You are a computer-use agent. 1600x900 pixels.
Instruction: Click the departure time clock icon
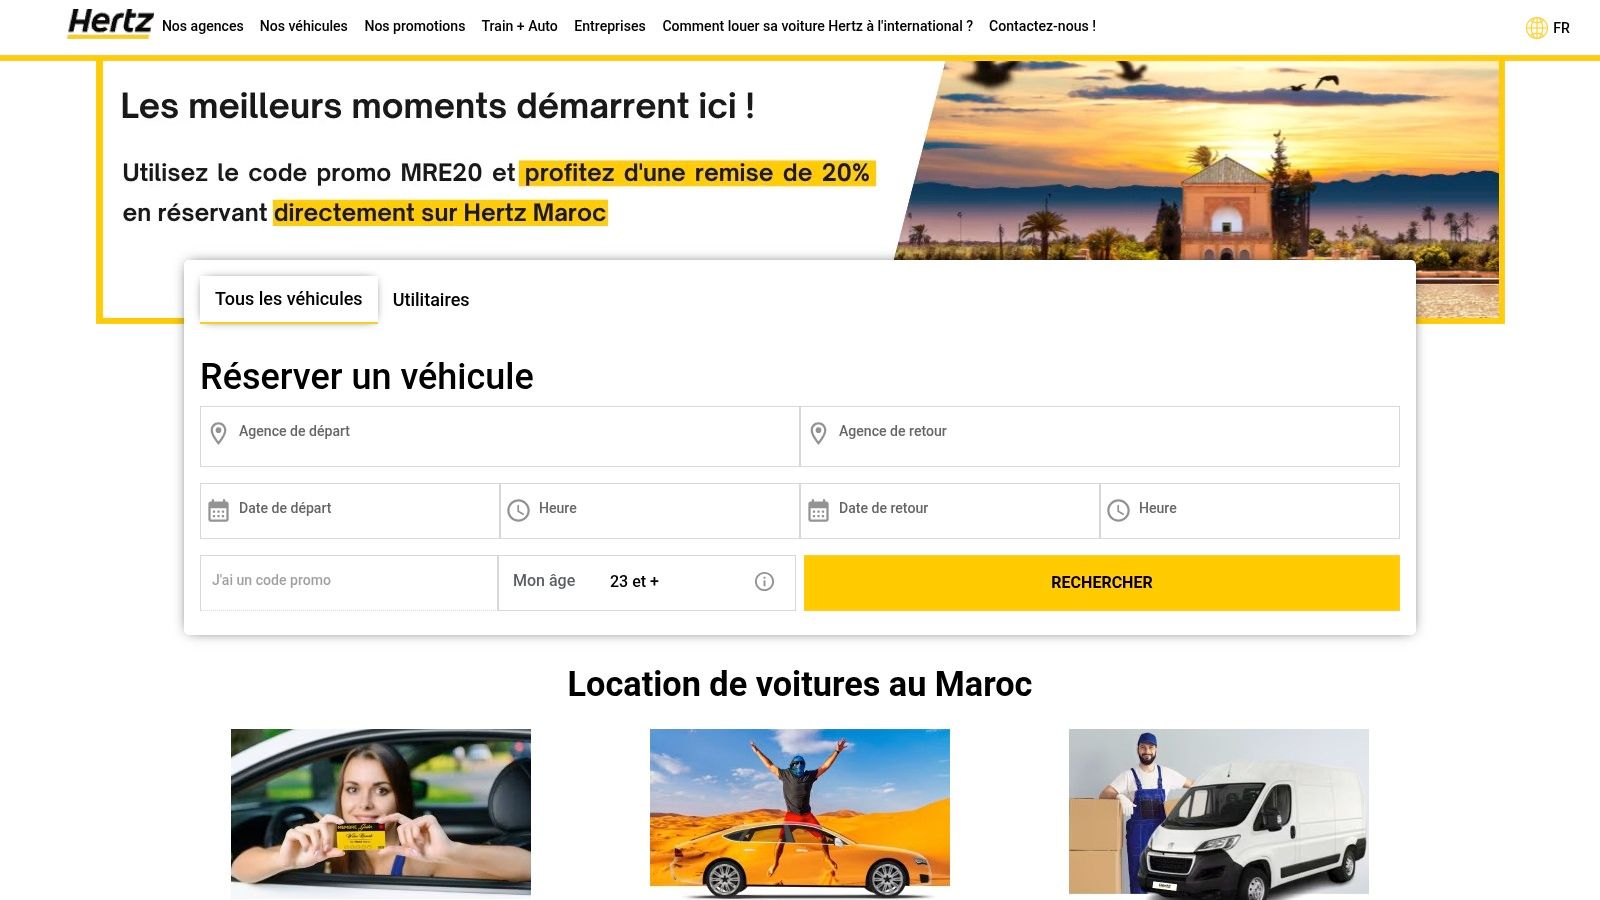coord(518,510)
